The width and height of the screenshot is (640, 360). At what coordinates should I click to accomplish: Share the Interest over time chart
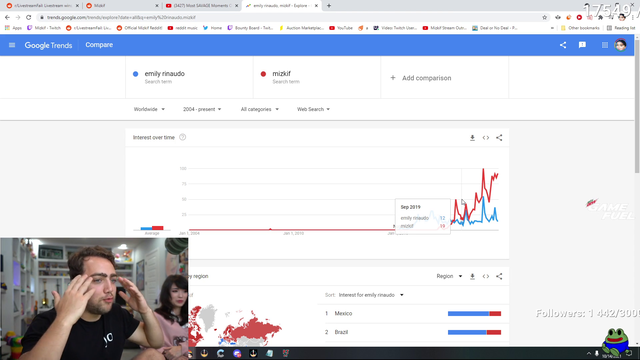click(499, 138)
